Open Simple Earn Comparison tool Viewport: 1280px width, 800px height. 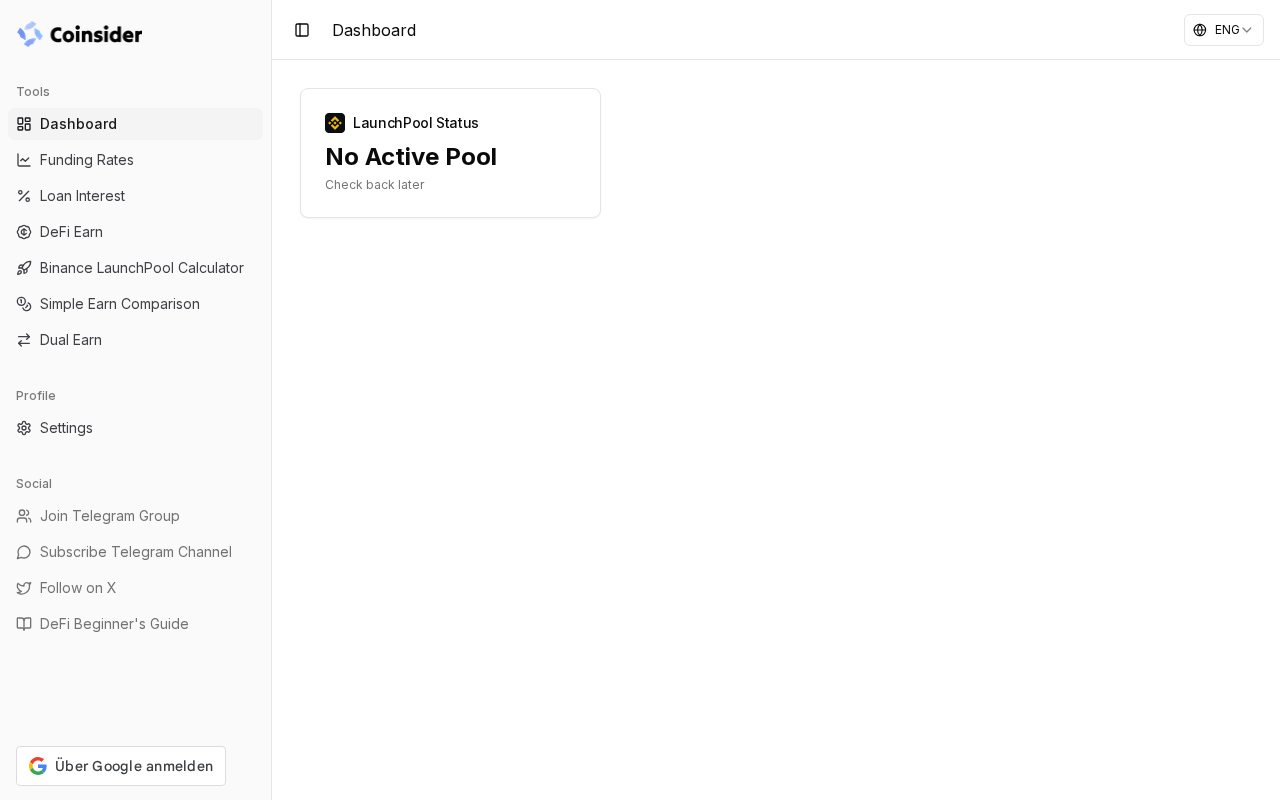pos(120,304)
